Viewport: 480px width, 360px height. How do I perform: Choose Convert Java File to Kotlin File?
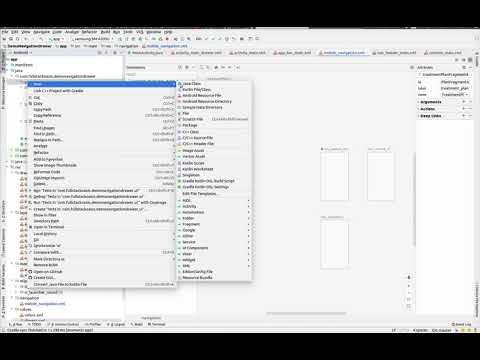point(101,284)
